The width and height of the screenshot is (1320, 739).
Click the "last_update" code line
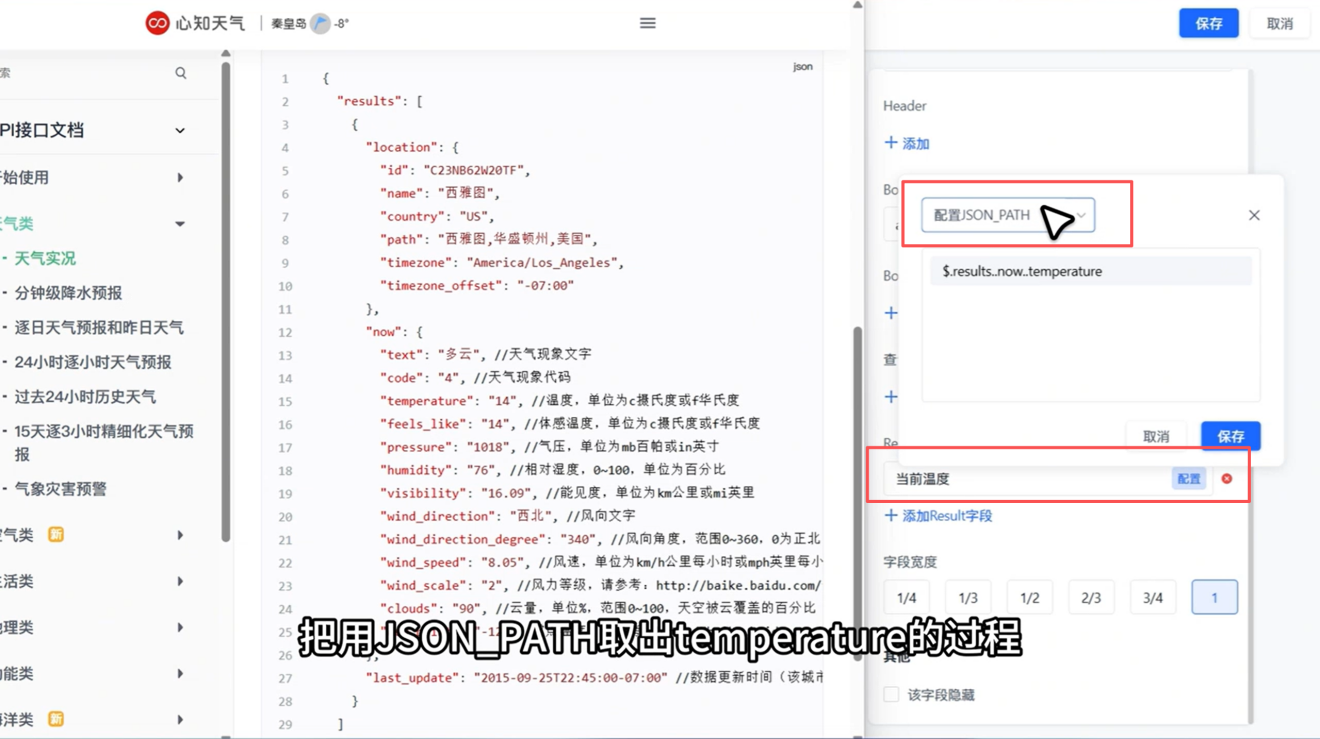(x=594, y=678)
